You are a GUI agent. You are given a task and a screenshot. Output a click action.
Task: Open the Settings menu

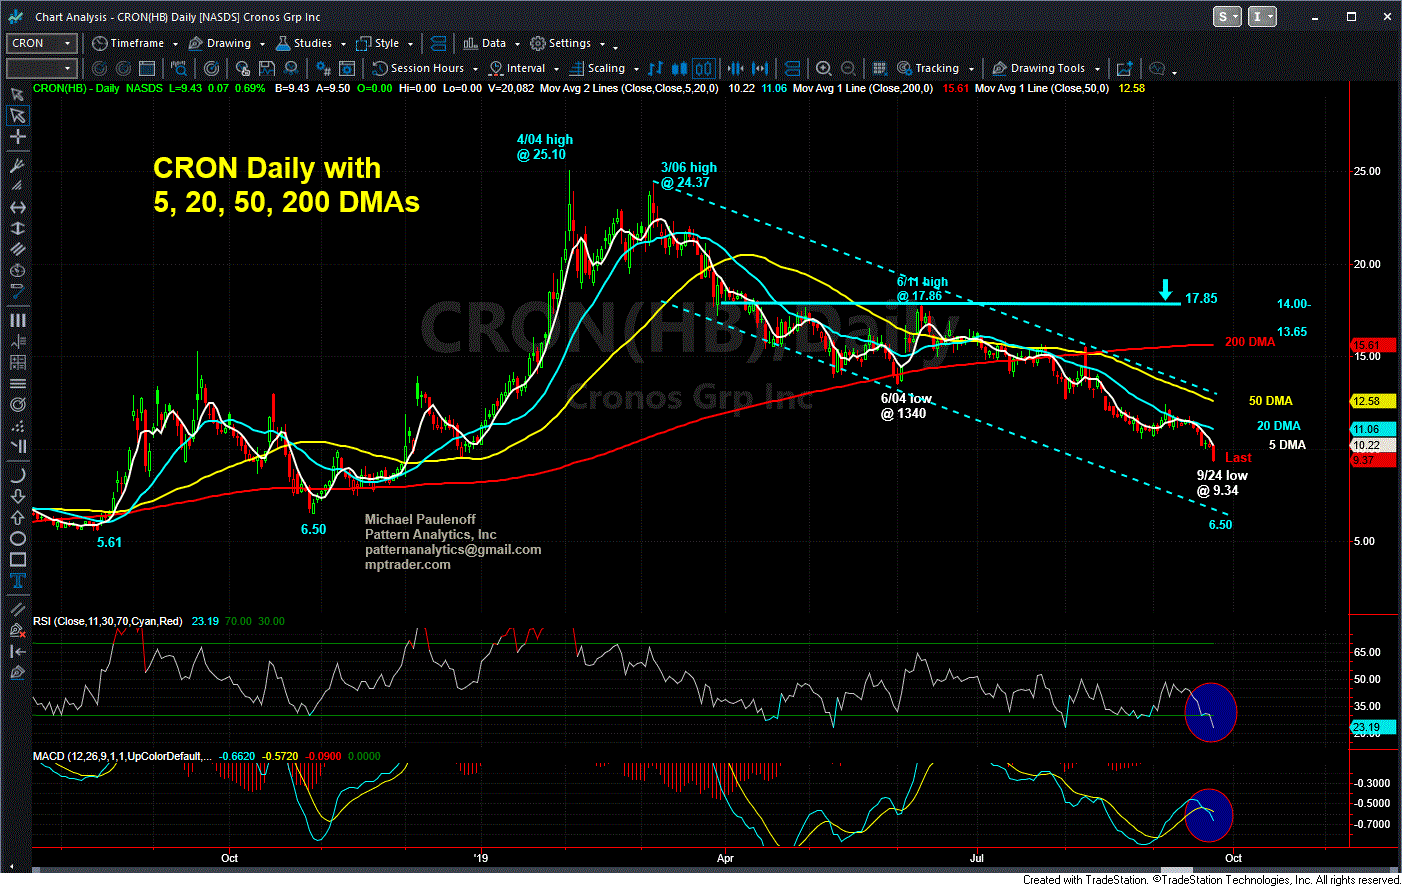tap(567, 43)
